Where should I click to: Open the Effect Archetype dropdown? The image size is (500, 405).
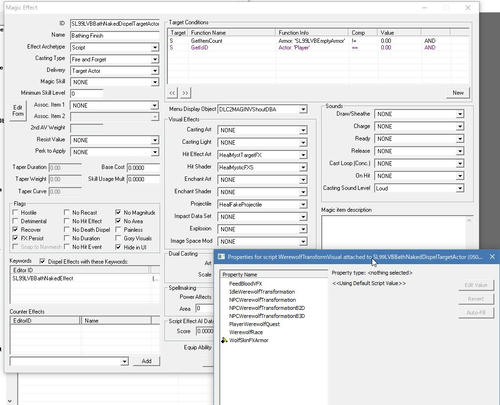click(155, 48)
